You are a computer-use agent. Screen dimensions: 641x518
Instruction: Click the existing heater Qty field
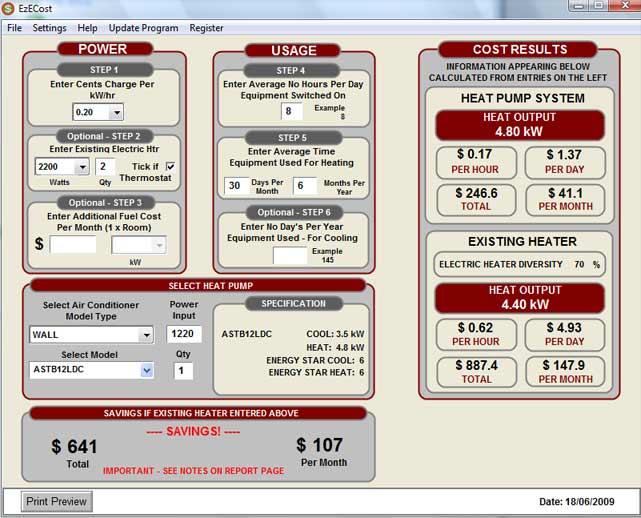coord(106,166)
